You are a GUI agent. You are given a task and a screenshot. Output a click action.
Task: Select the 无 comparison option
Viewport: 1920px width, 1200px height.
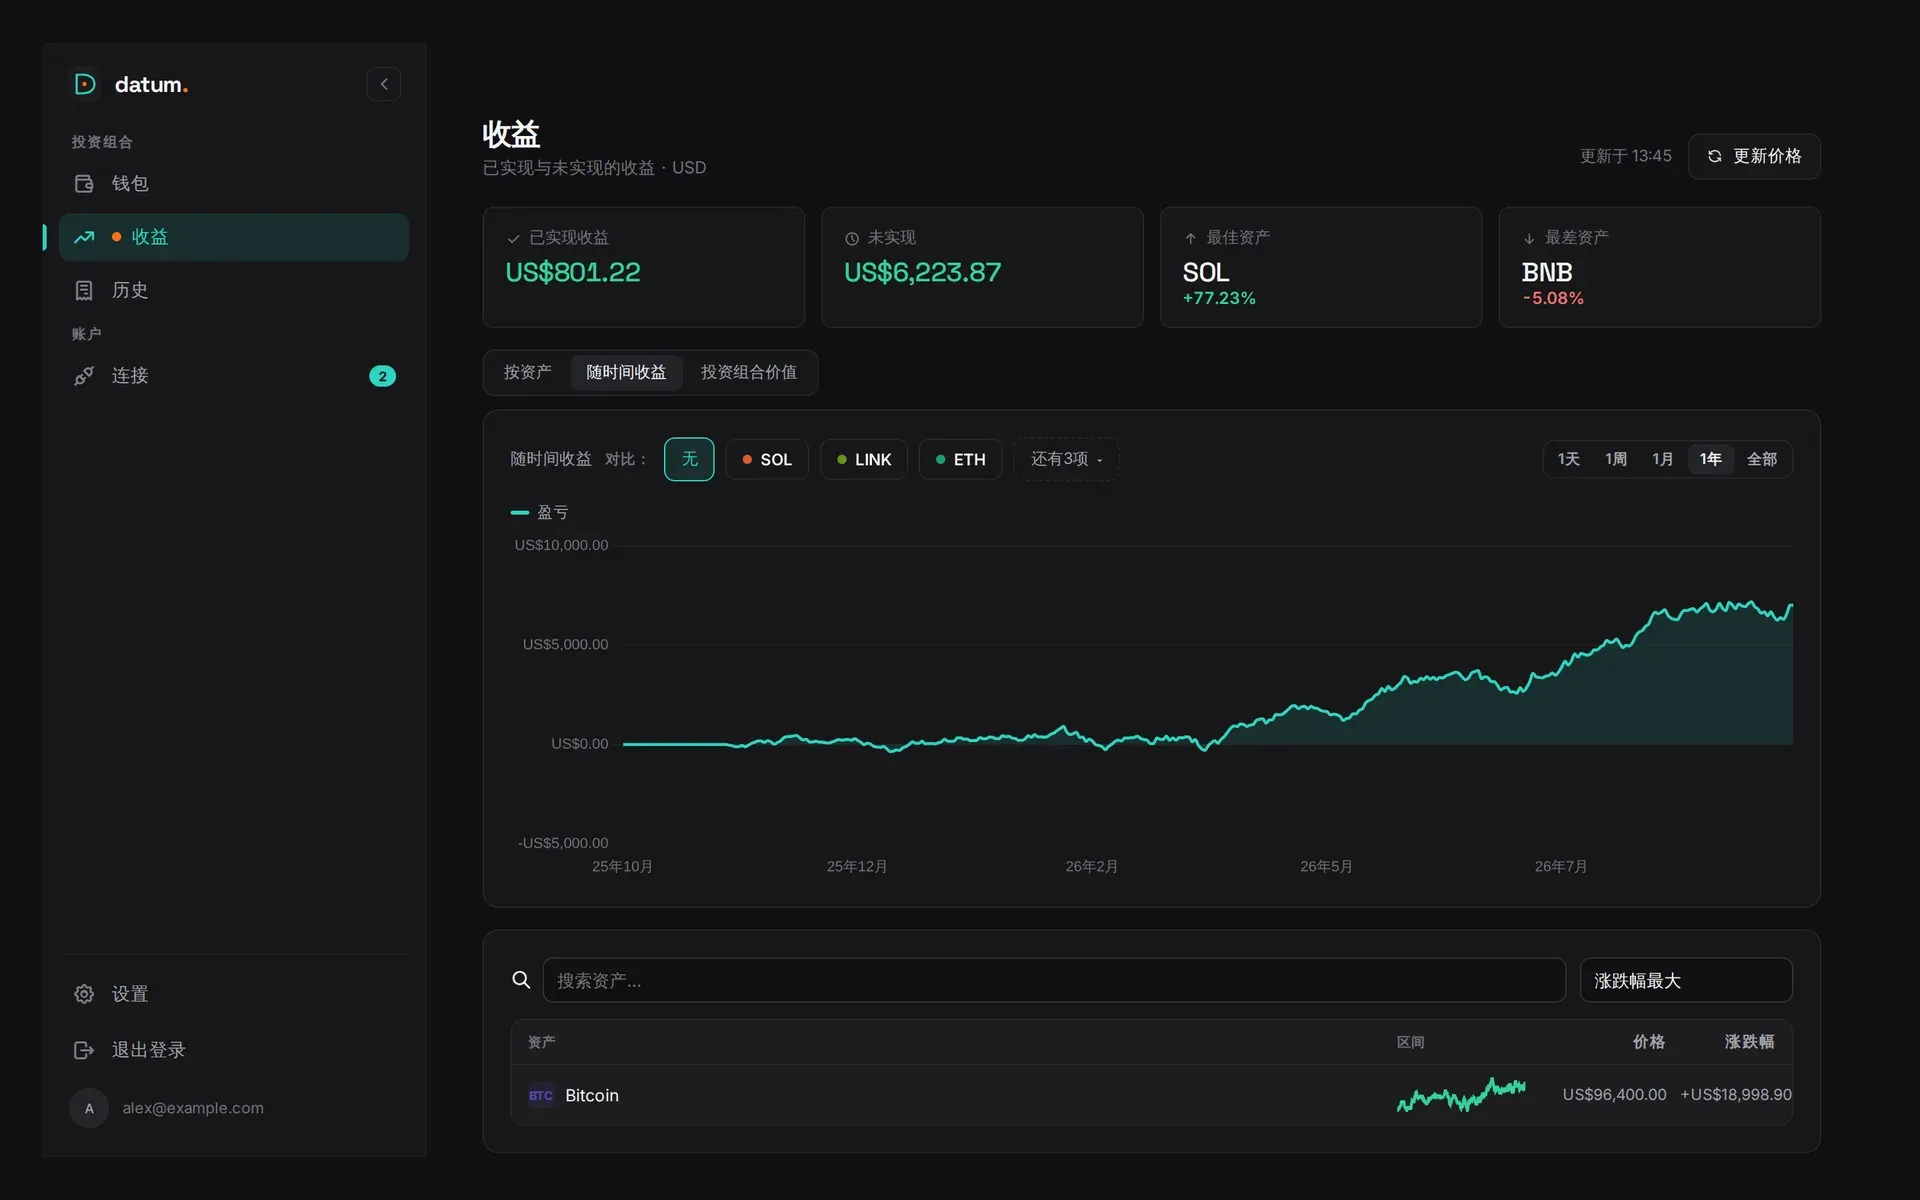[689, 459]
